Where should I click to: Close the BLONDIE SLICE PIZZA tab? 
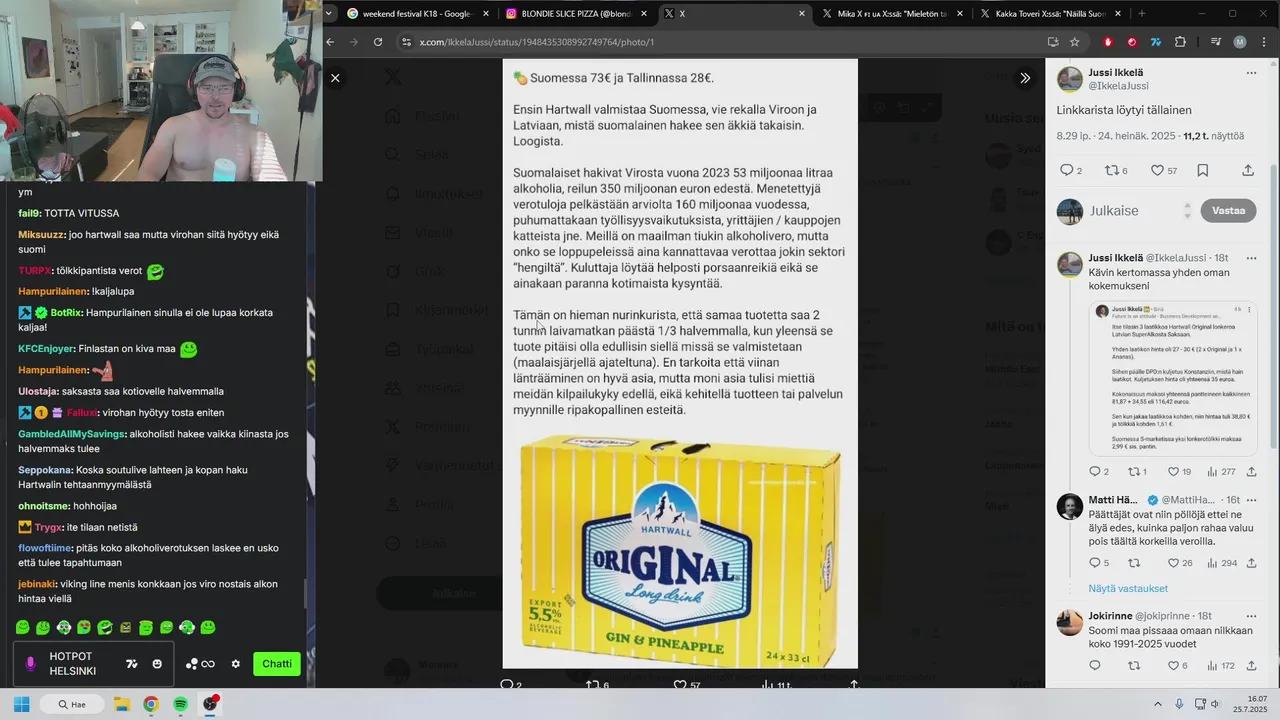point(644,14)
